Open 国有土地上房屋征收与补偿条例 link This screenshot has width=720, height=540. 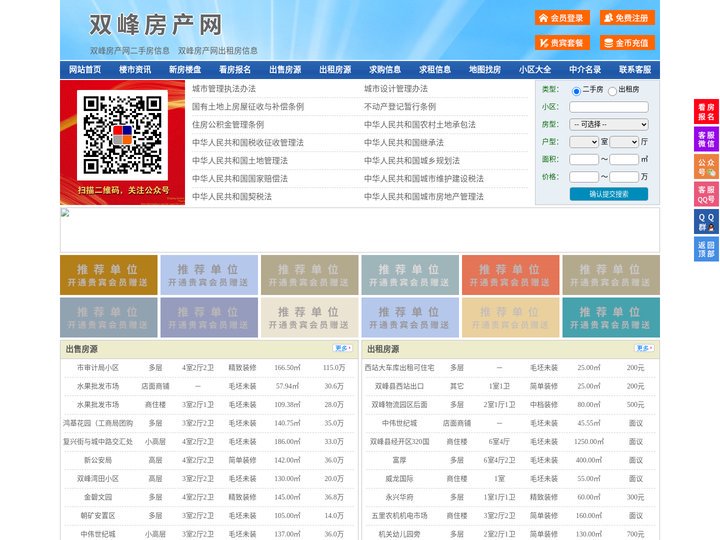pyautogui.click(x=248, y=107)
